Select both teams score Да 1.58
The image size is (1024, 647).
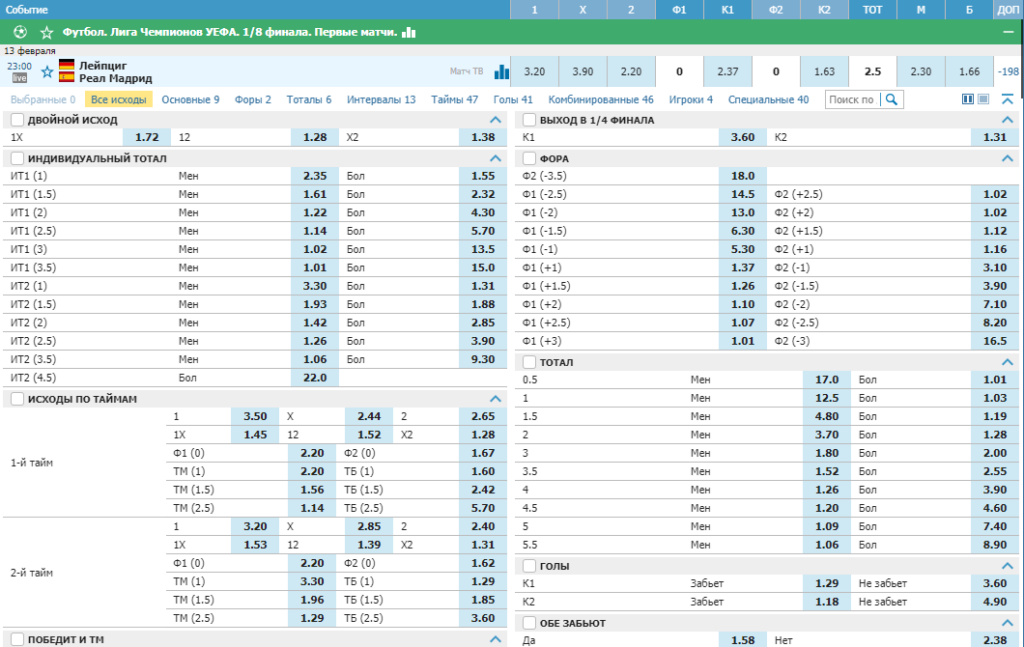[x=743, y=640]
